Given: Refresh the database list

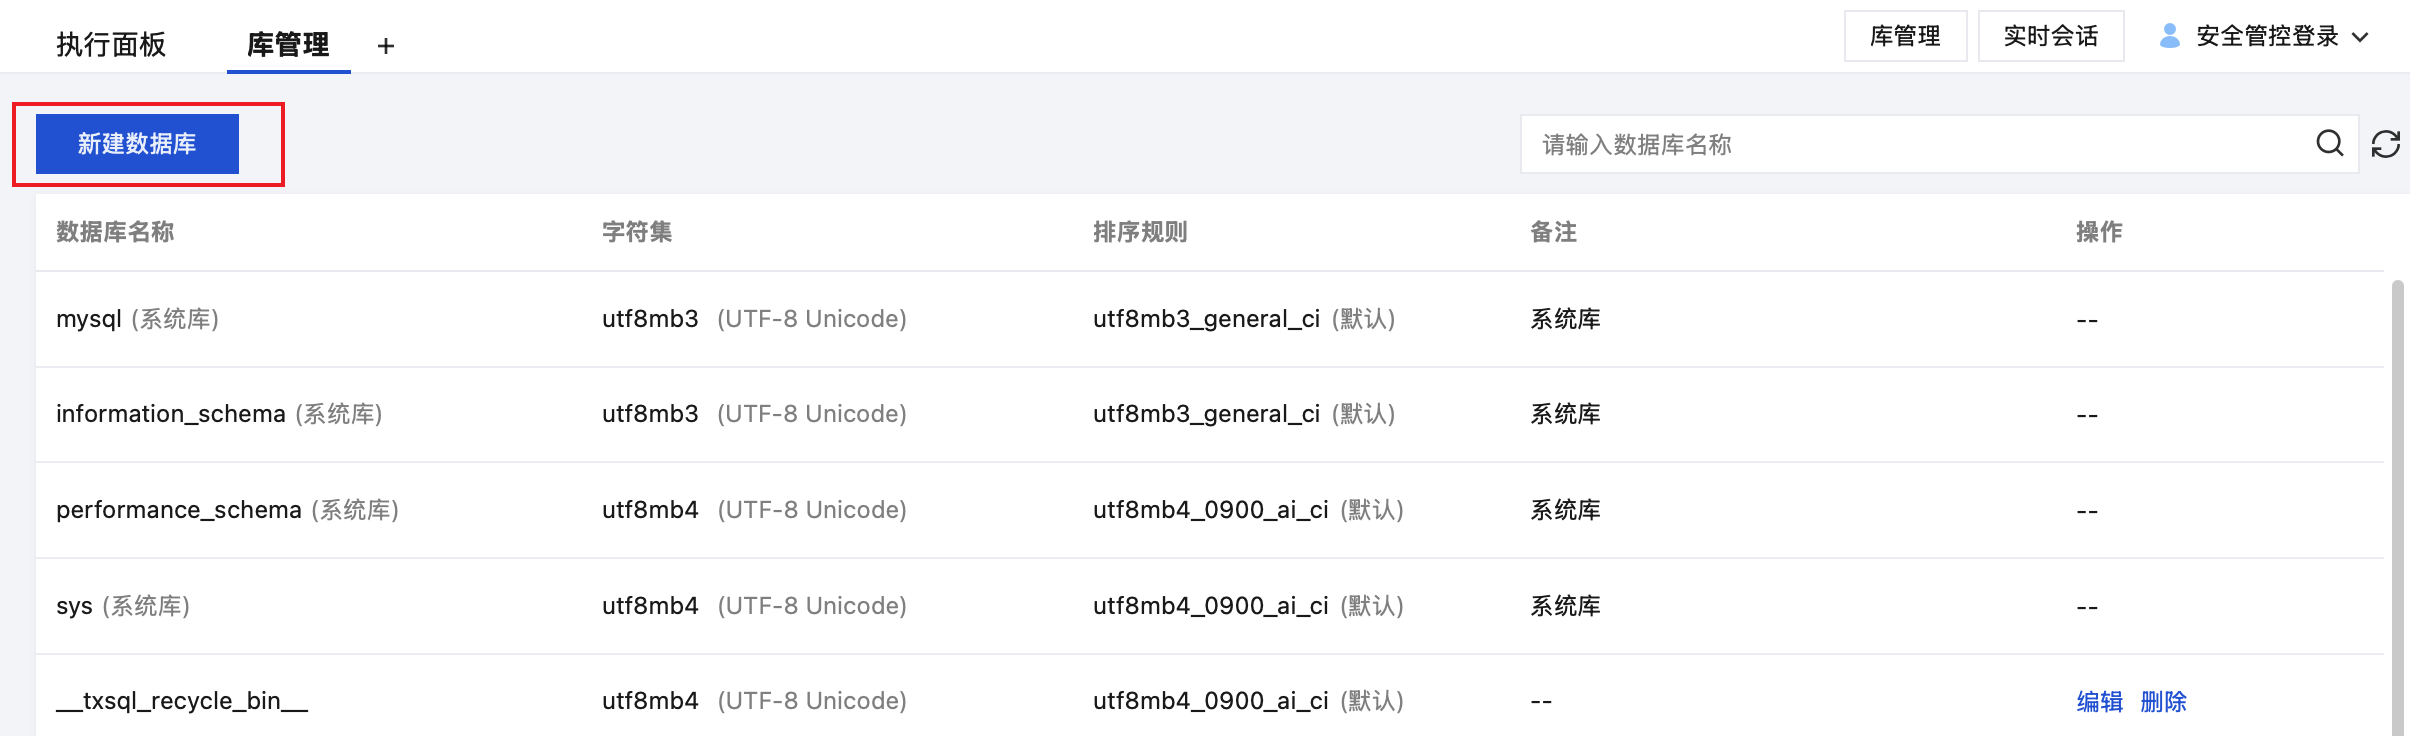Looking at the screenshot, I should (x=2386, y=144).
